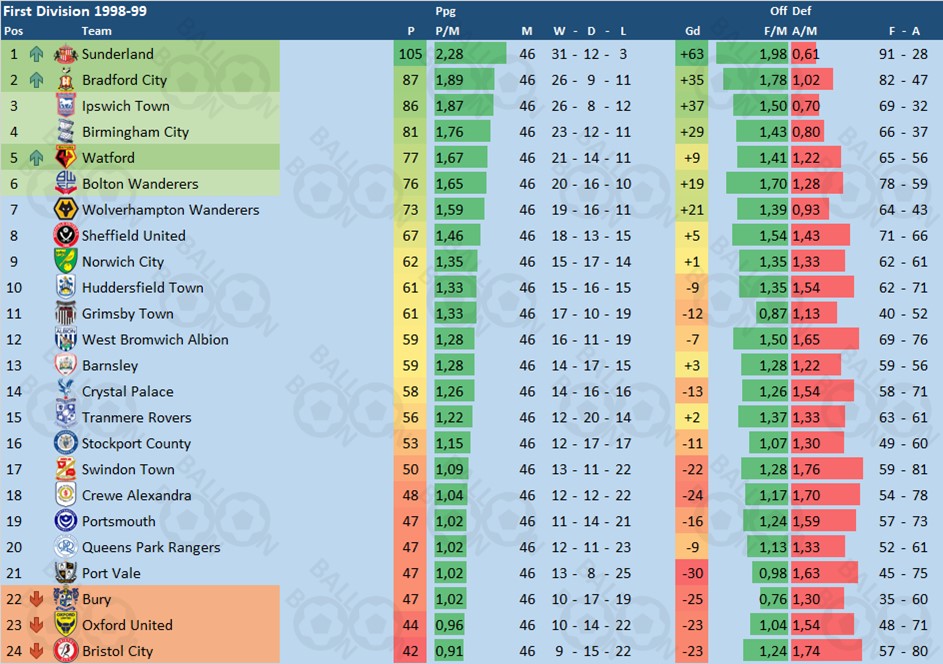Viewport: 943px width, 664px height.
Task: Click the Portsmouth club crest
Action: click(x=66, y=521)
